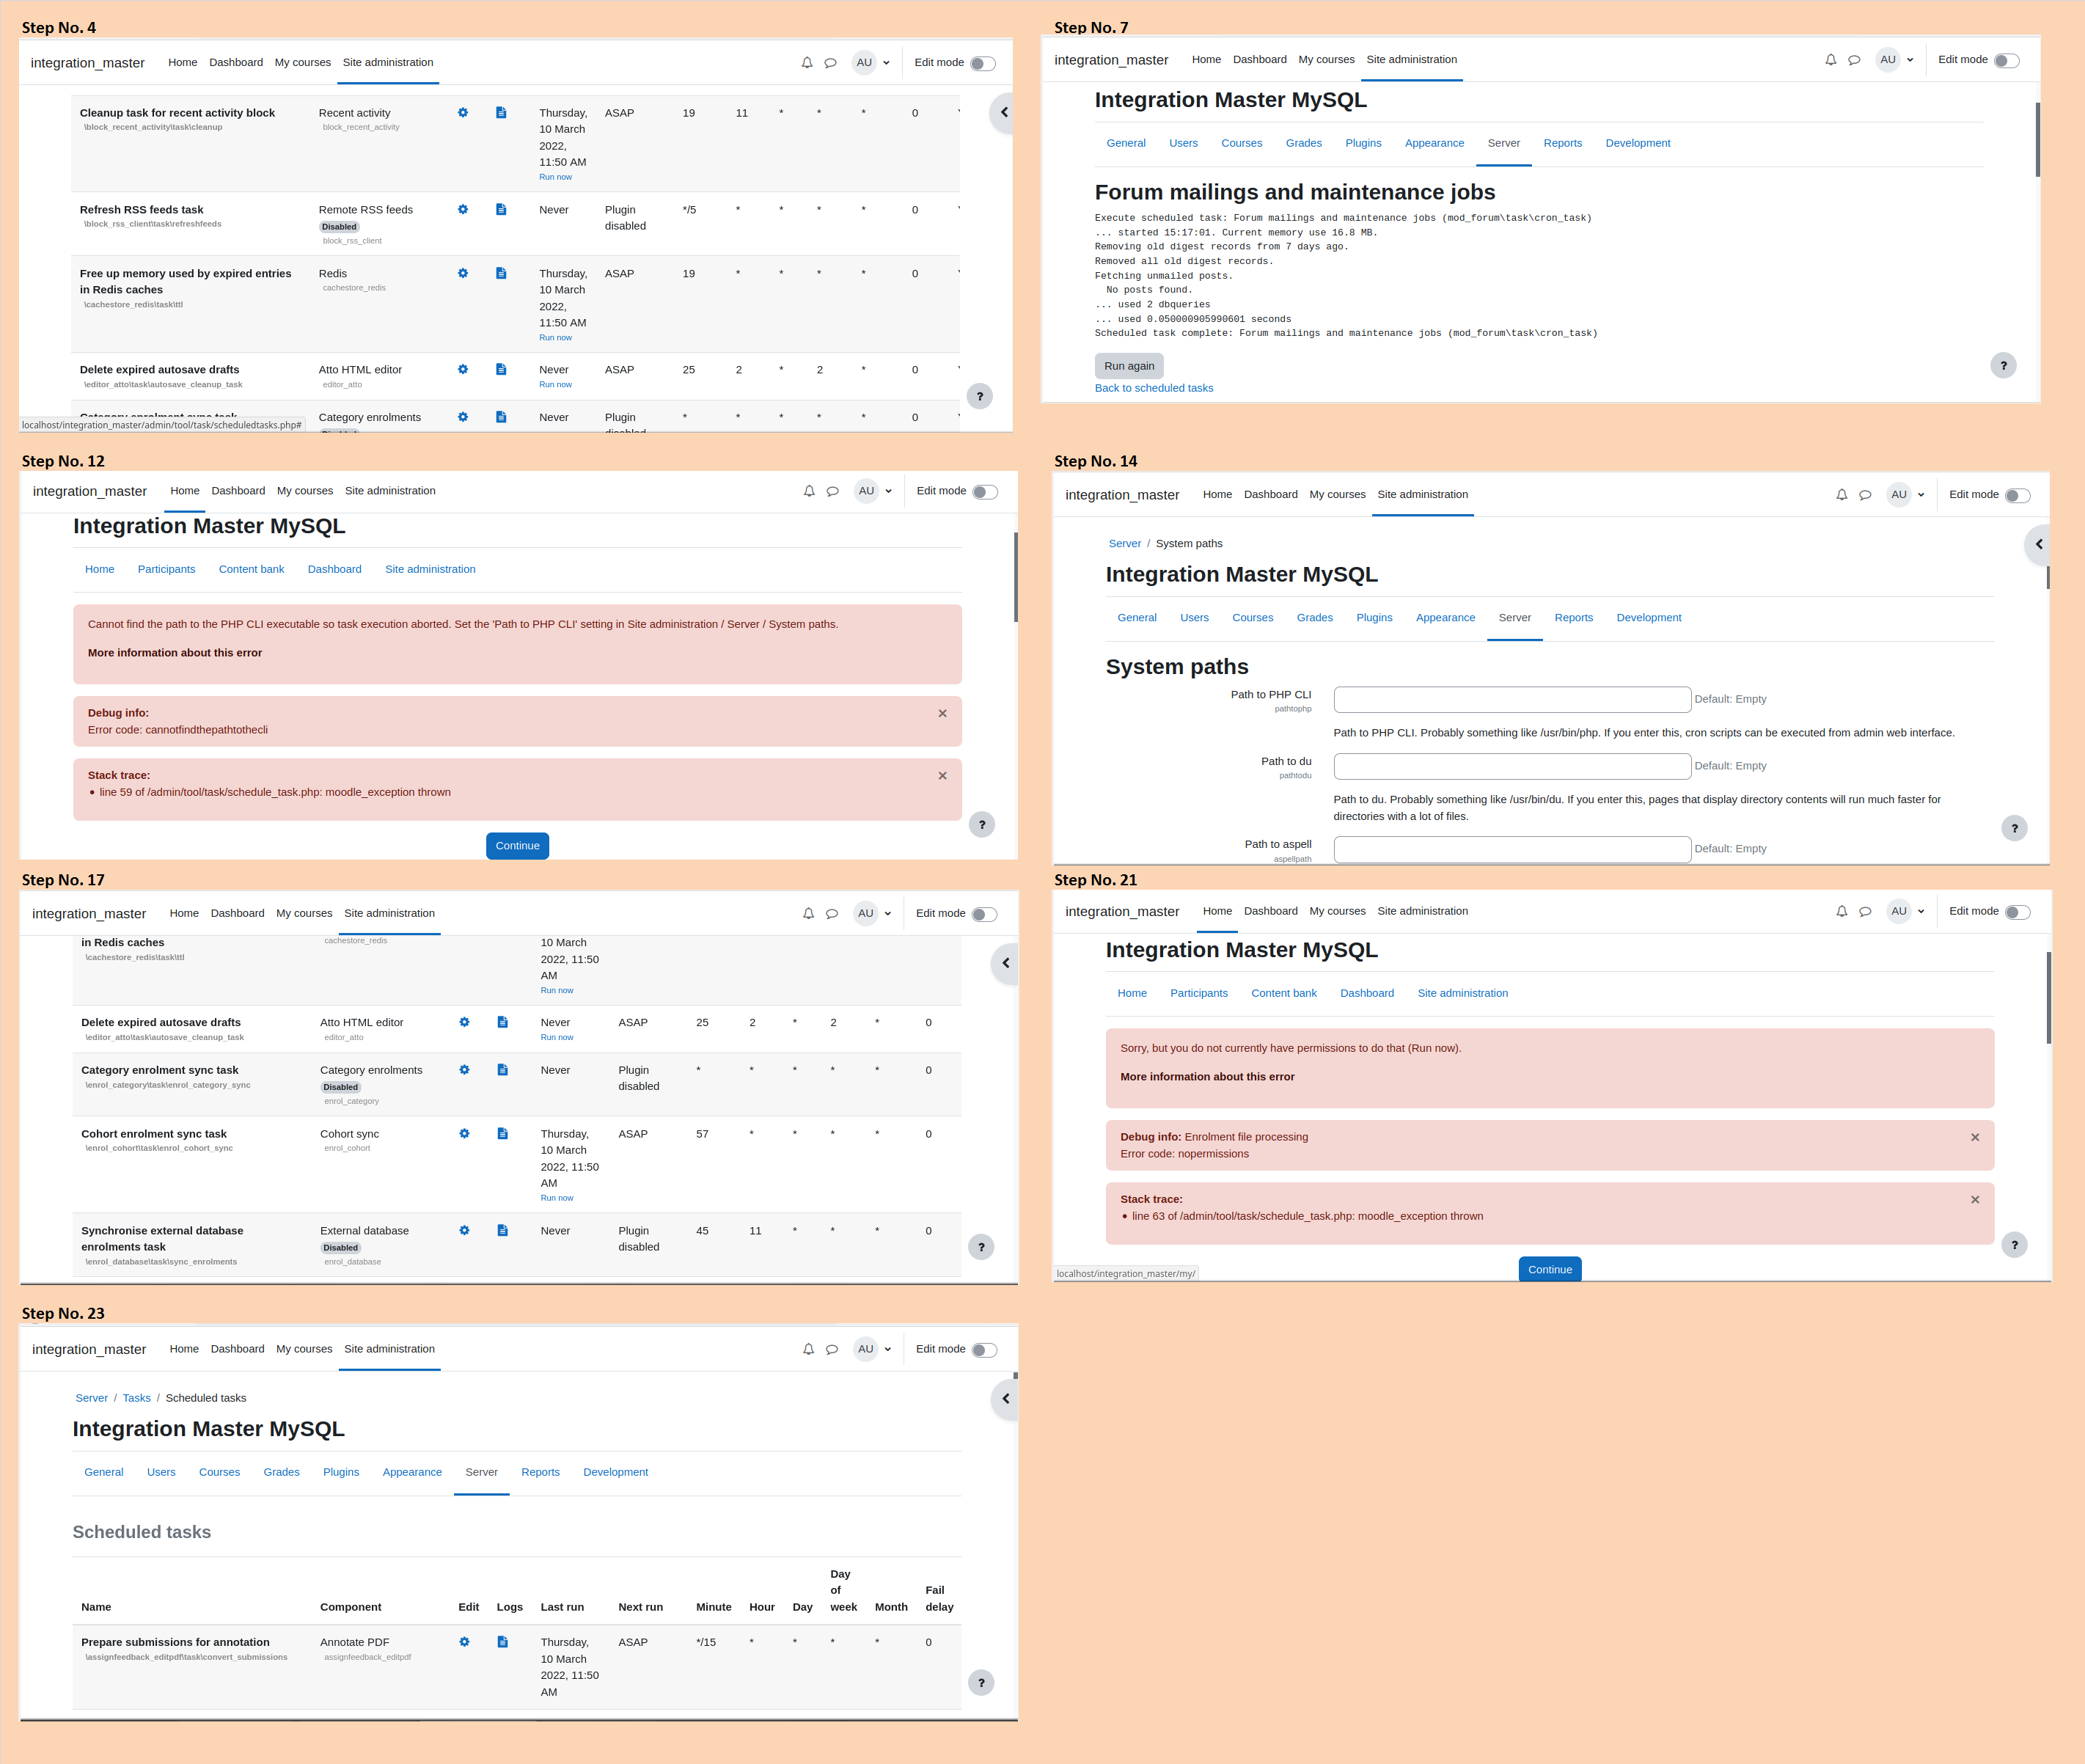Click vertical scrollbar in Step 12 panel
The width and height of the screenshot is (2085, 1764).
tap(1015, 577)
